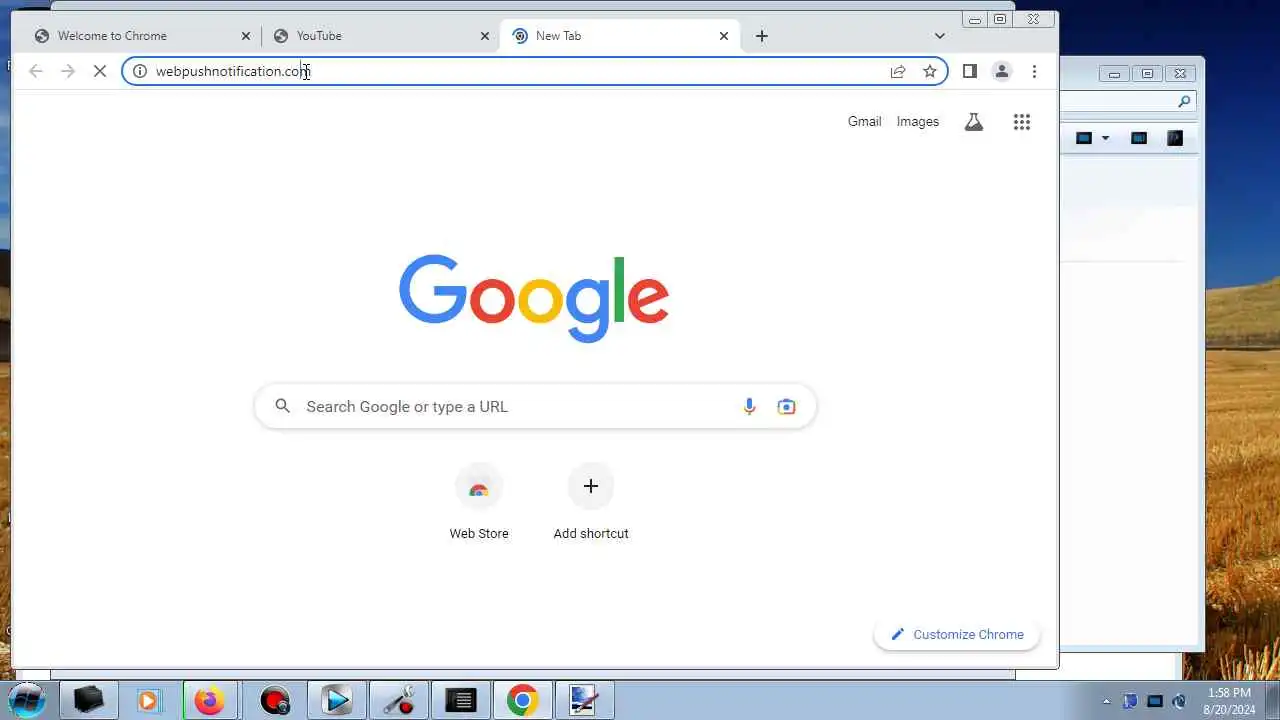Open the black console taskbar icon
Image resolution: width=1280 pixels, height=720 pixels.
(x=461, y=701)
